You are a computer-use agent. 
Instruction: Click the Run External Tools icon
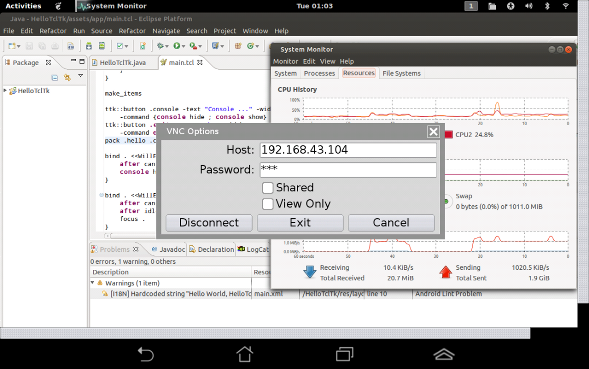(193, 46)
